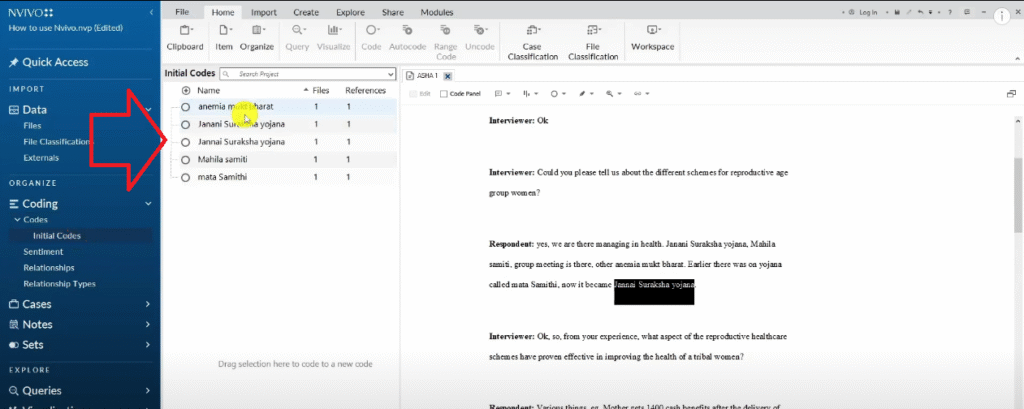Screen dimensions: 1024x409
Task: Click the undock document window icon
Action: [x=1012, y=94]
